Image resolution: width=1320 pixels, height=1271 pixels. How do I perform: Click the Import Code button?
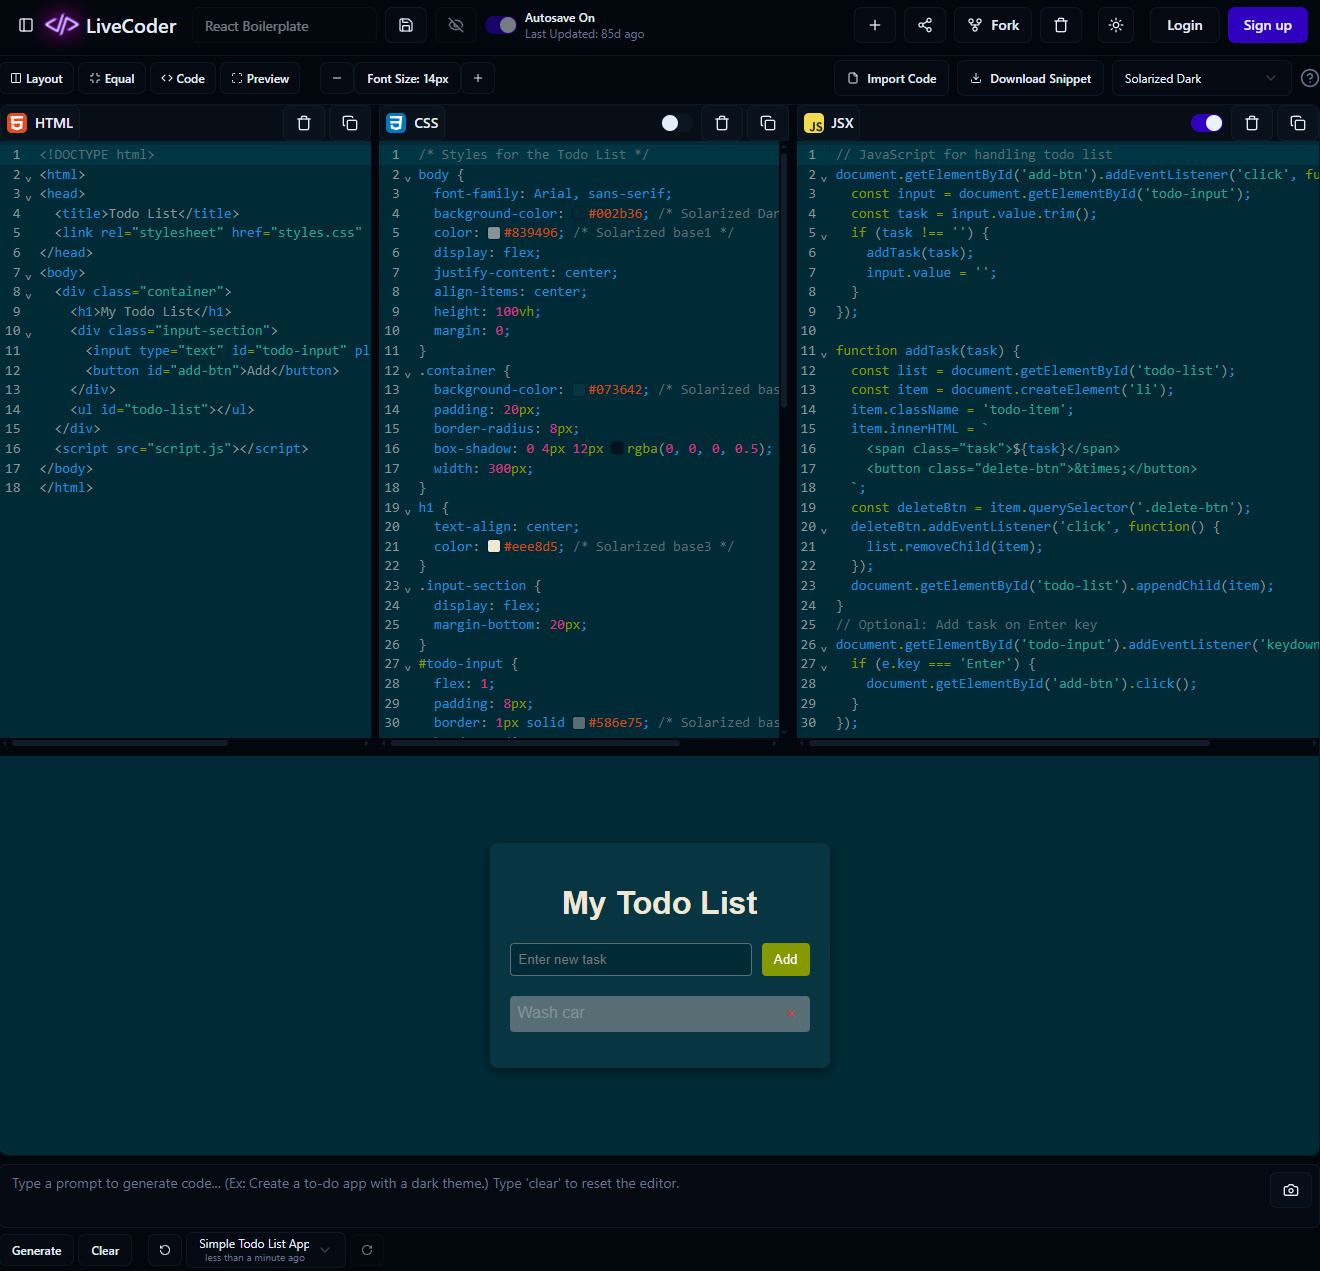pyautogui.click(x=892, y=78)
